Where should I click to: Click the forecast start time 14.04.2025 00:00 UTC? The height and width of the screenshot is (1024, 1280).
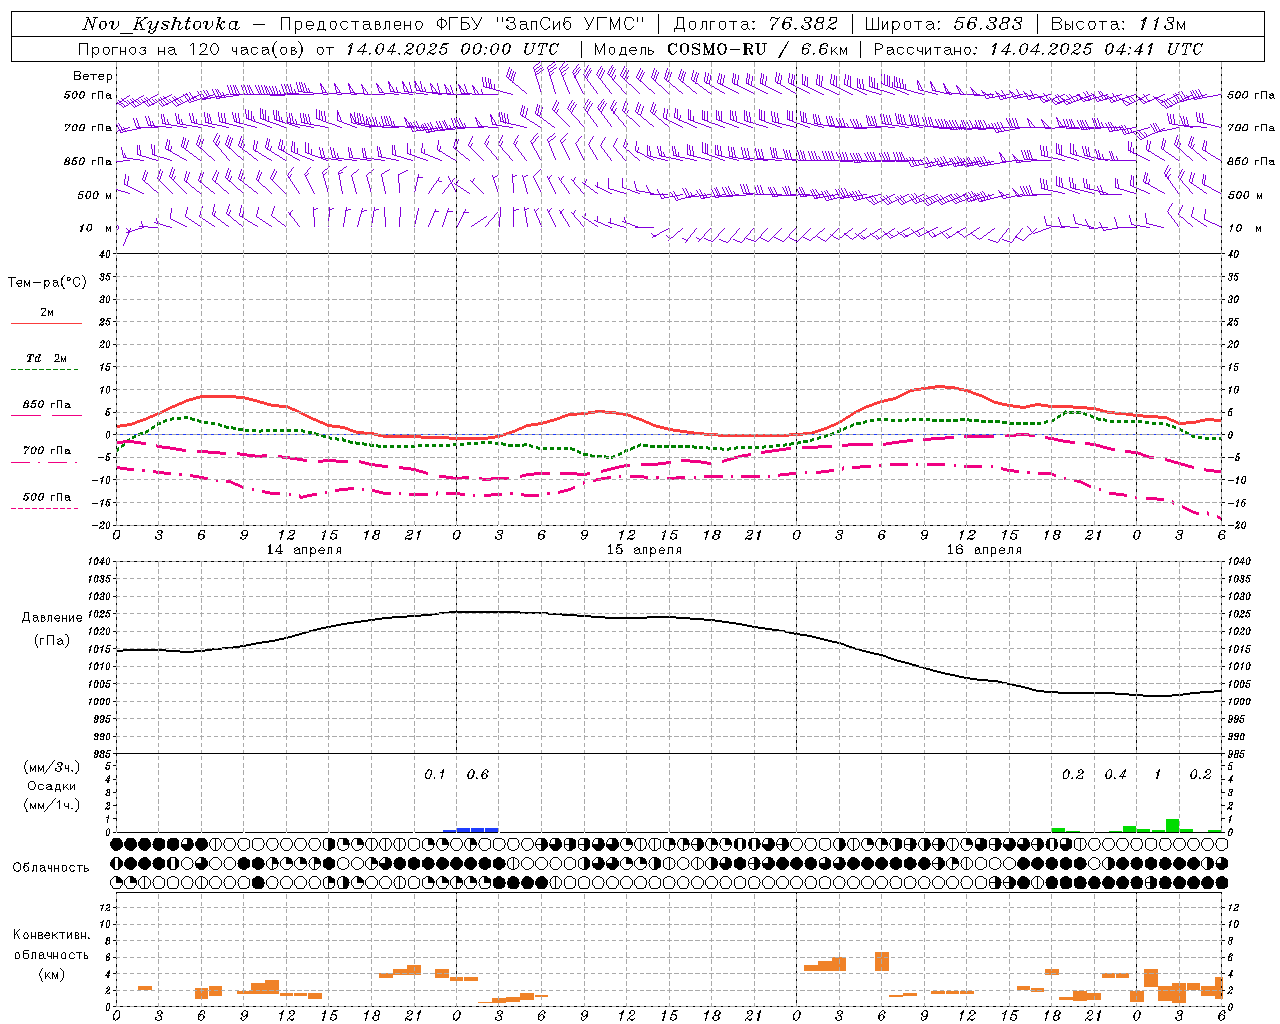(x=452, y=49)
